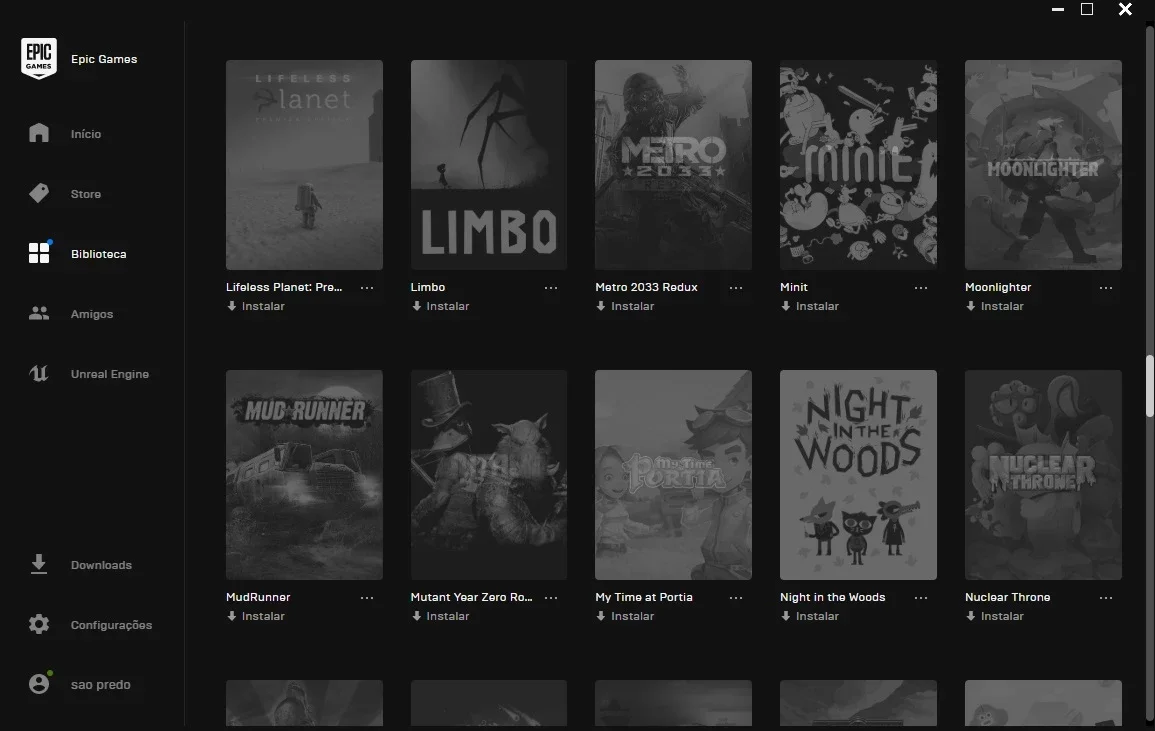Open Limbo cover artwork
1155x731 pixels.
[488, 164]
